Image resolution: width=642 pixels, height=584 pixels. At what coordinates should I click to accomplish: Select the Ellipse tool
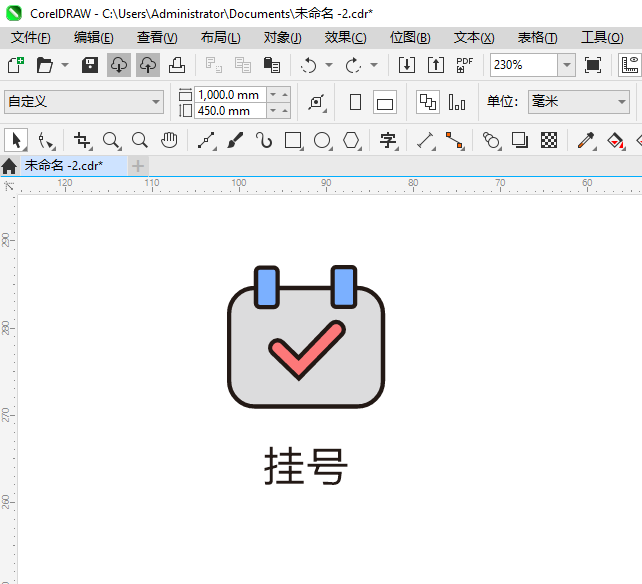(x=323, y=140)
